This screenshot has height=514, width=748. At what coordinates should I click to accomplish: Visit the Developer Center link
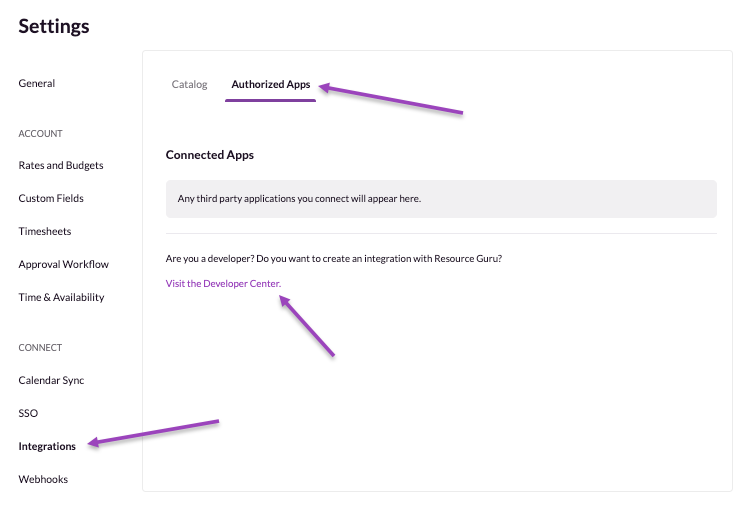(223, 284)
